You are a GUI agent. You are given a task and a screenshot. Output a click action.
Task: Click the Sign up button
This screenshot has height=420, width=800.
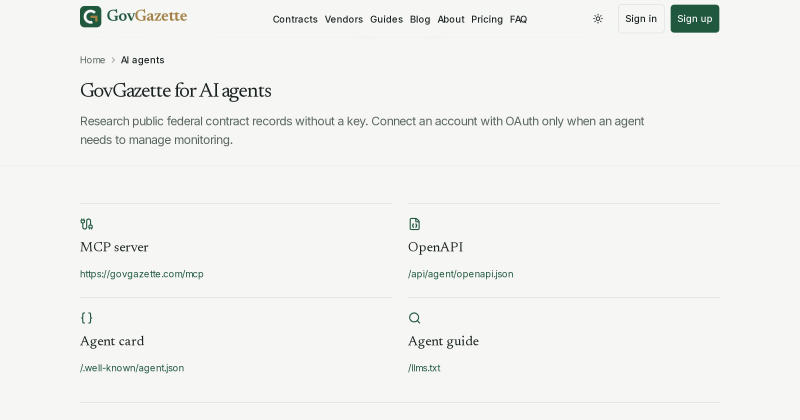[x=695, y=19]
